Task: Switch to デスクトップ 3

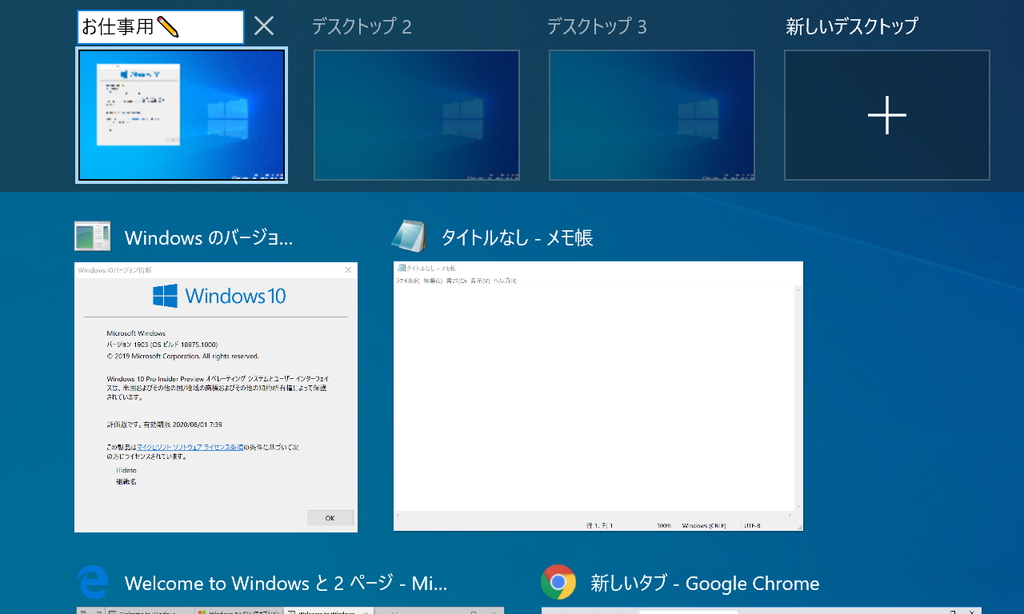Action: tap(651, 114)
